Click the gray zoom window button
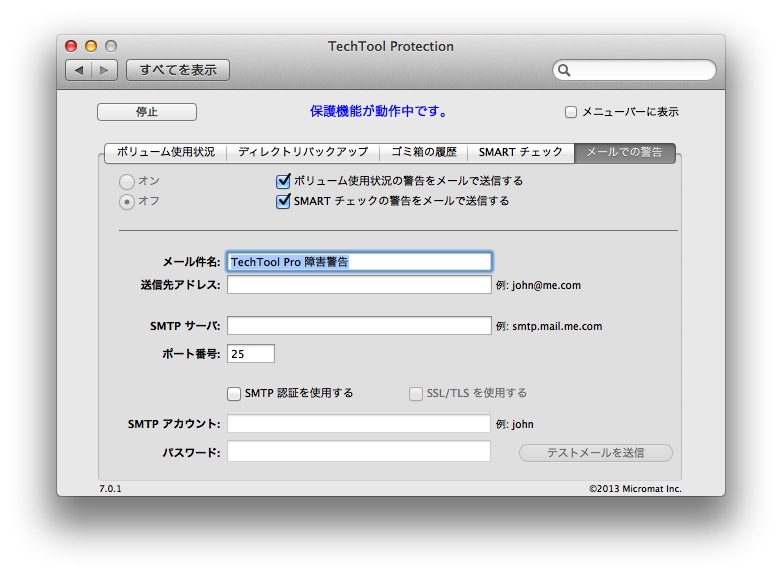The image size is (782, 575). point(111,46)
